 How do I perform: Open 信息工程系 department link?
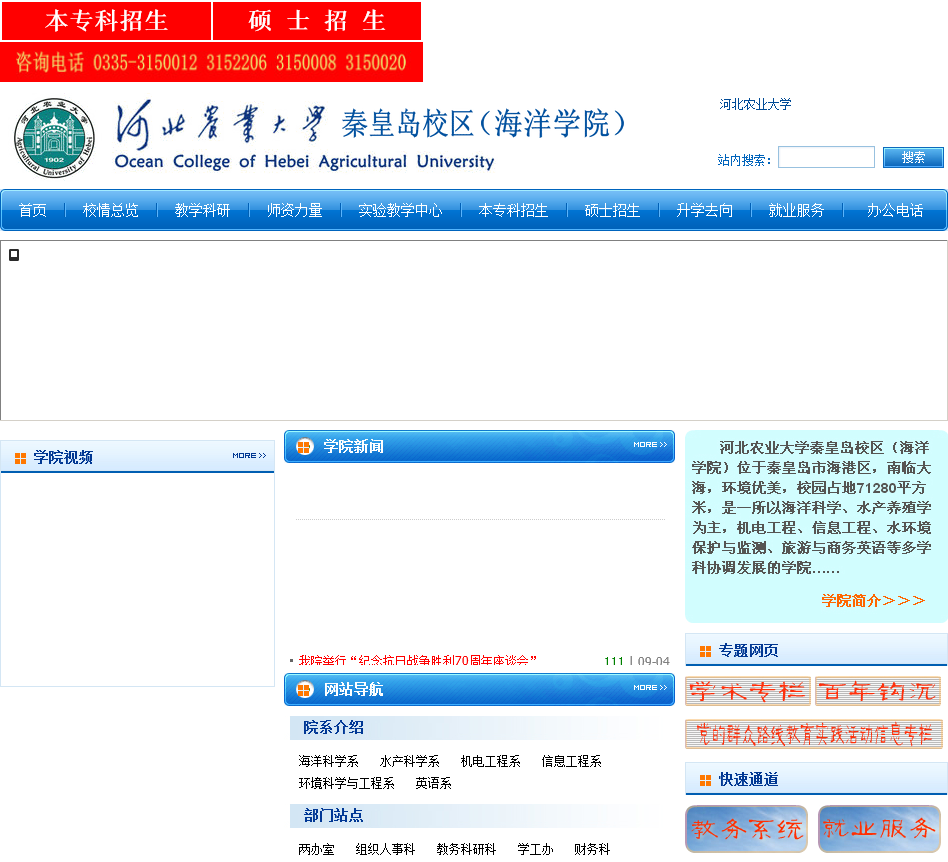coord(571,761)
